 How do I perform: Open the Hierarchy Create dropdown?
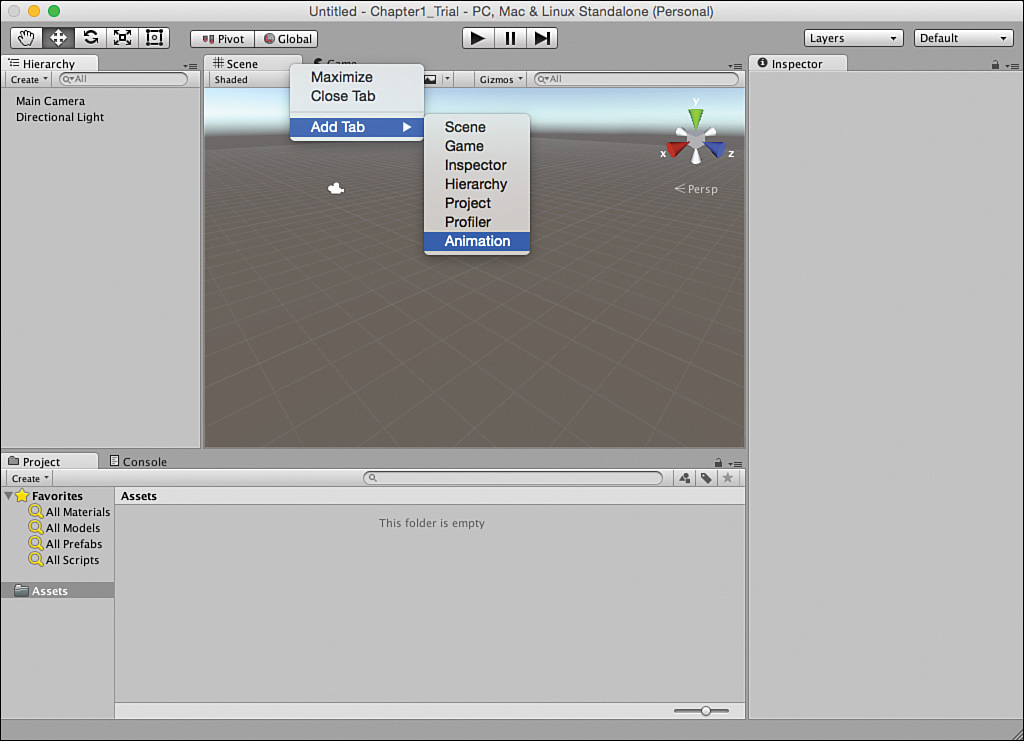click(x=29, y=80)
